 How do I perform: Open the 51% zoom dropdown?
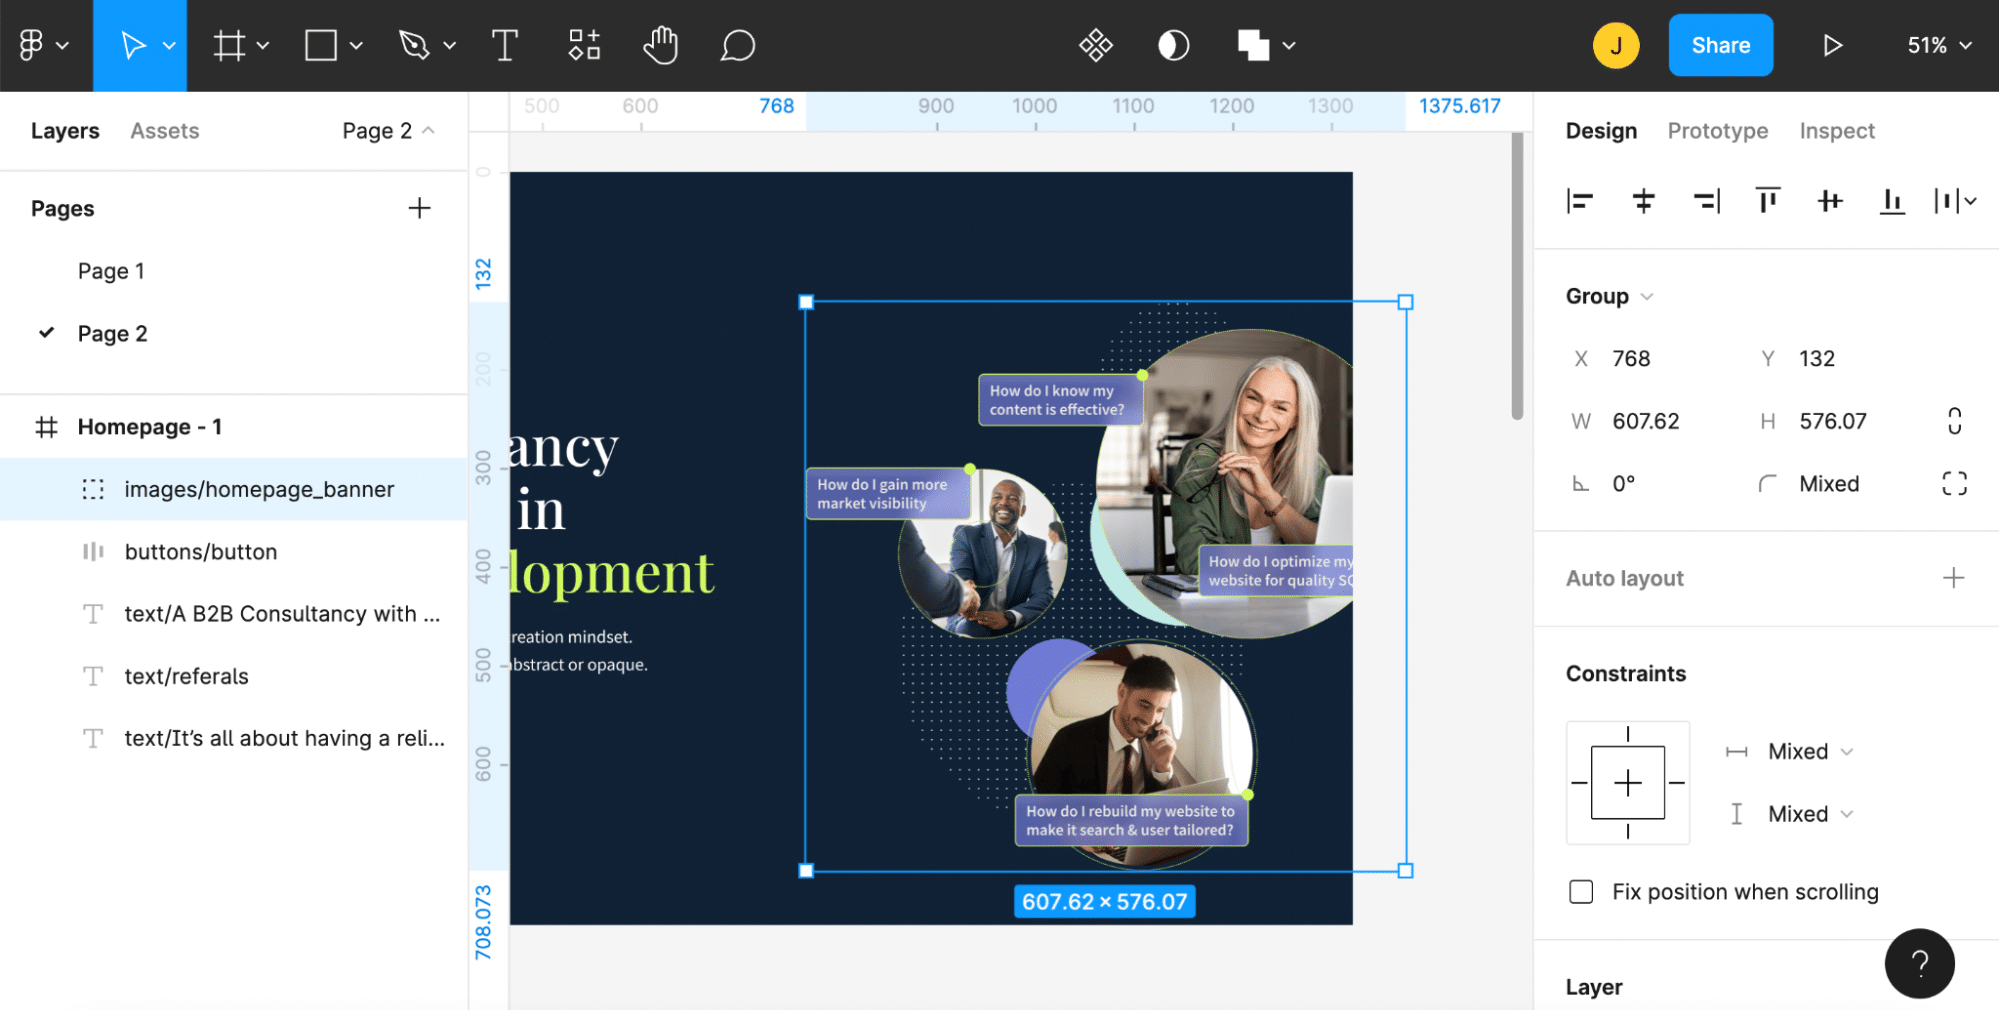[x=1939, y=46]
